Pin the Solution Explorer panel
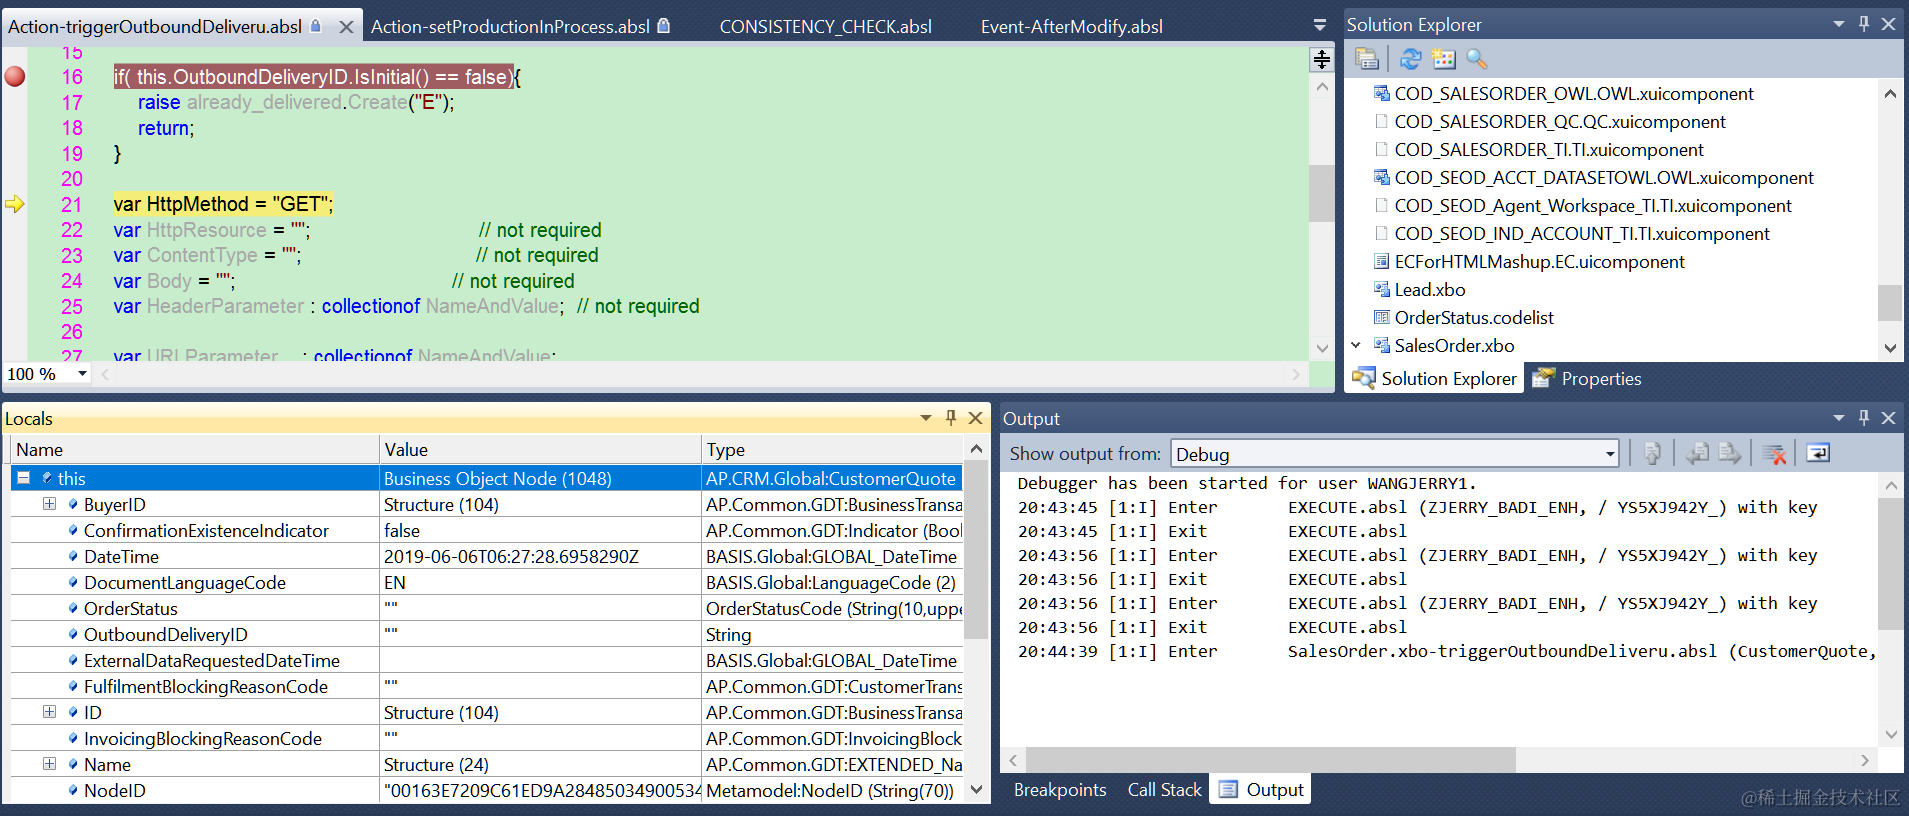 (x=1864, y=24)
